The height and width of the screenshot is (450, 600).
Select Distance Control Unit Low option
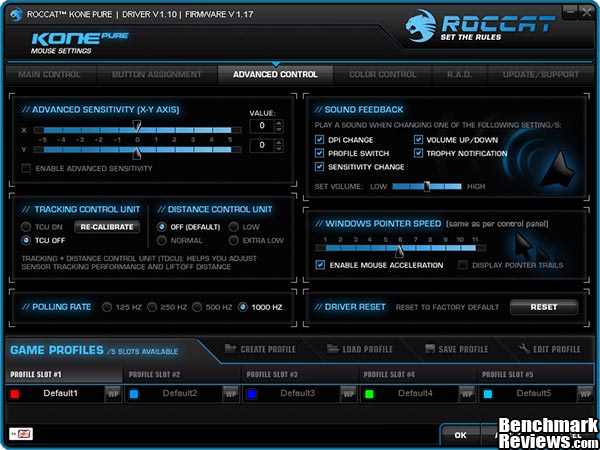(233, 227)
